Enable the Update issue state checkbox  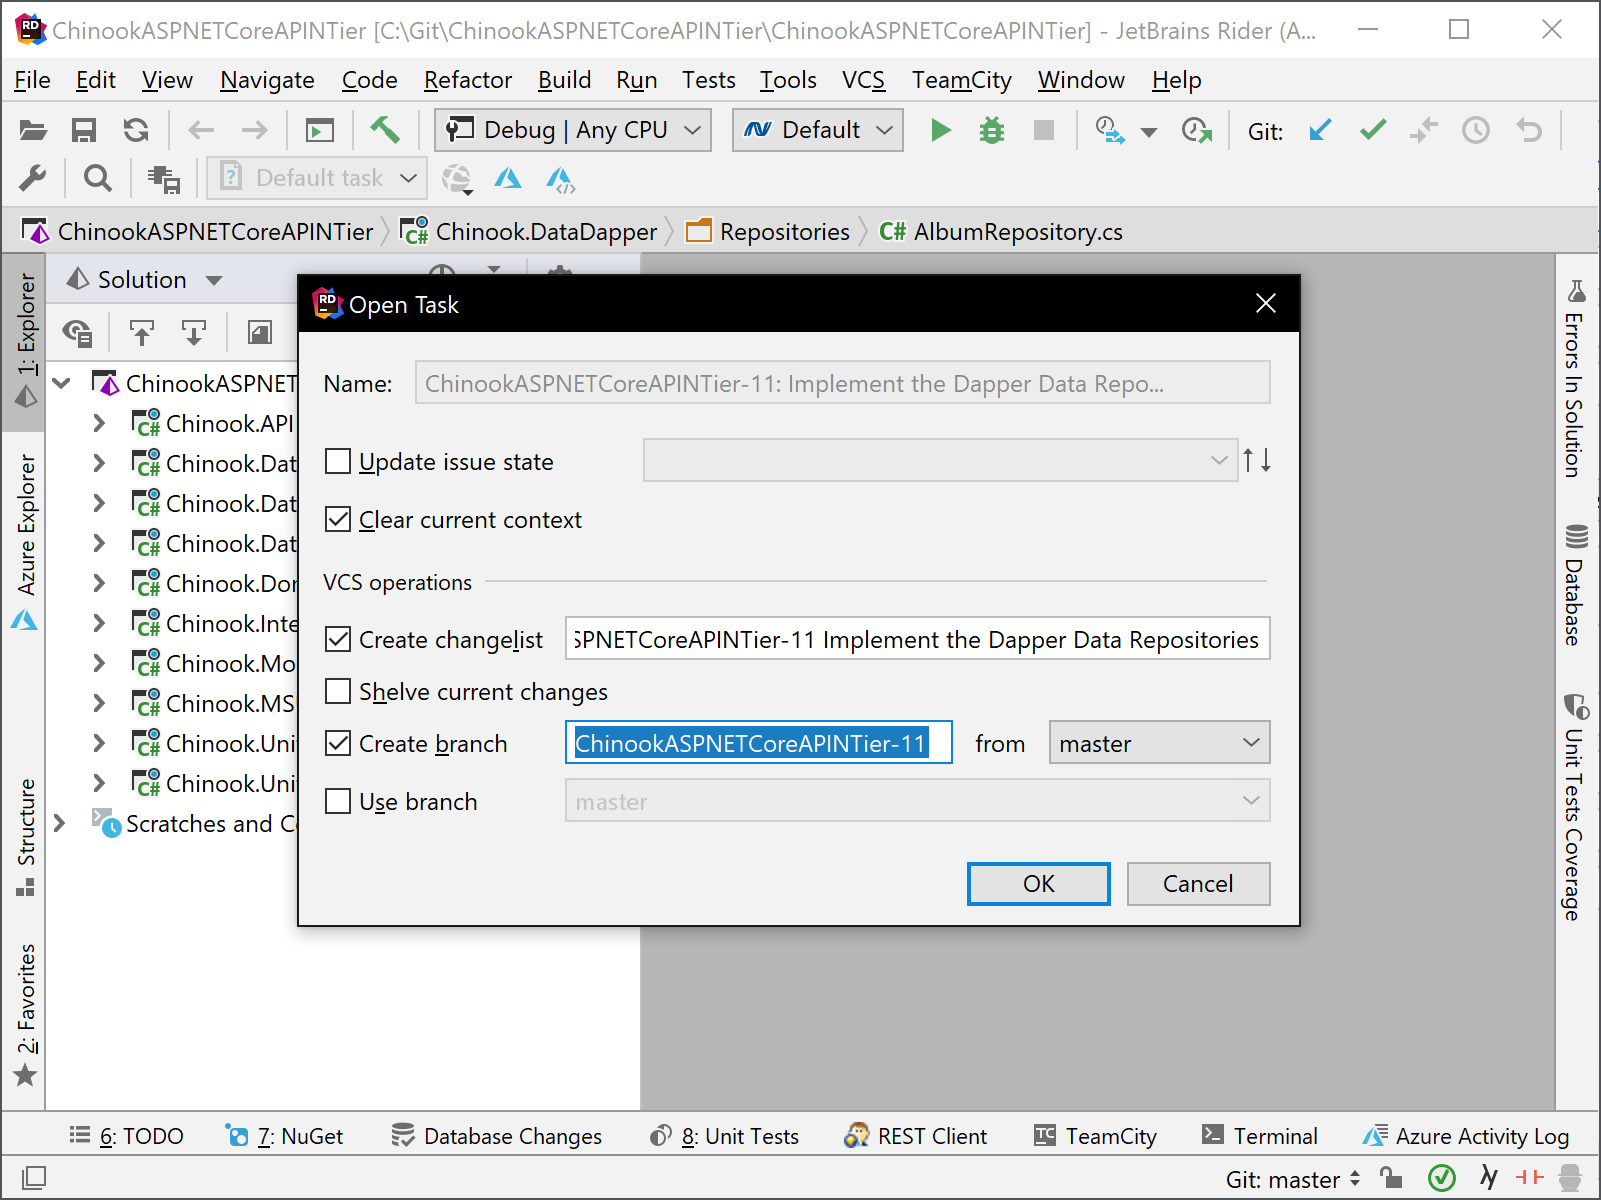tap(338, 461)
